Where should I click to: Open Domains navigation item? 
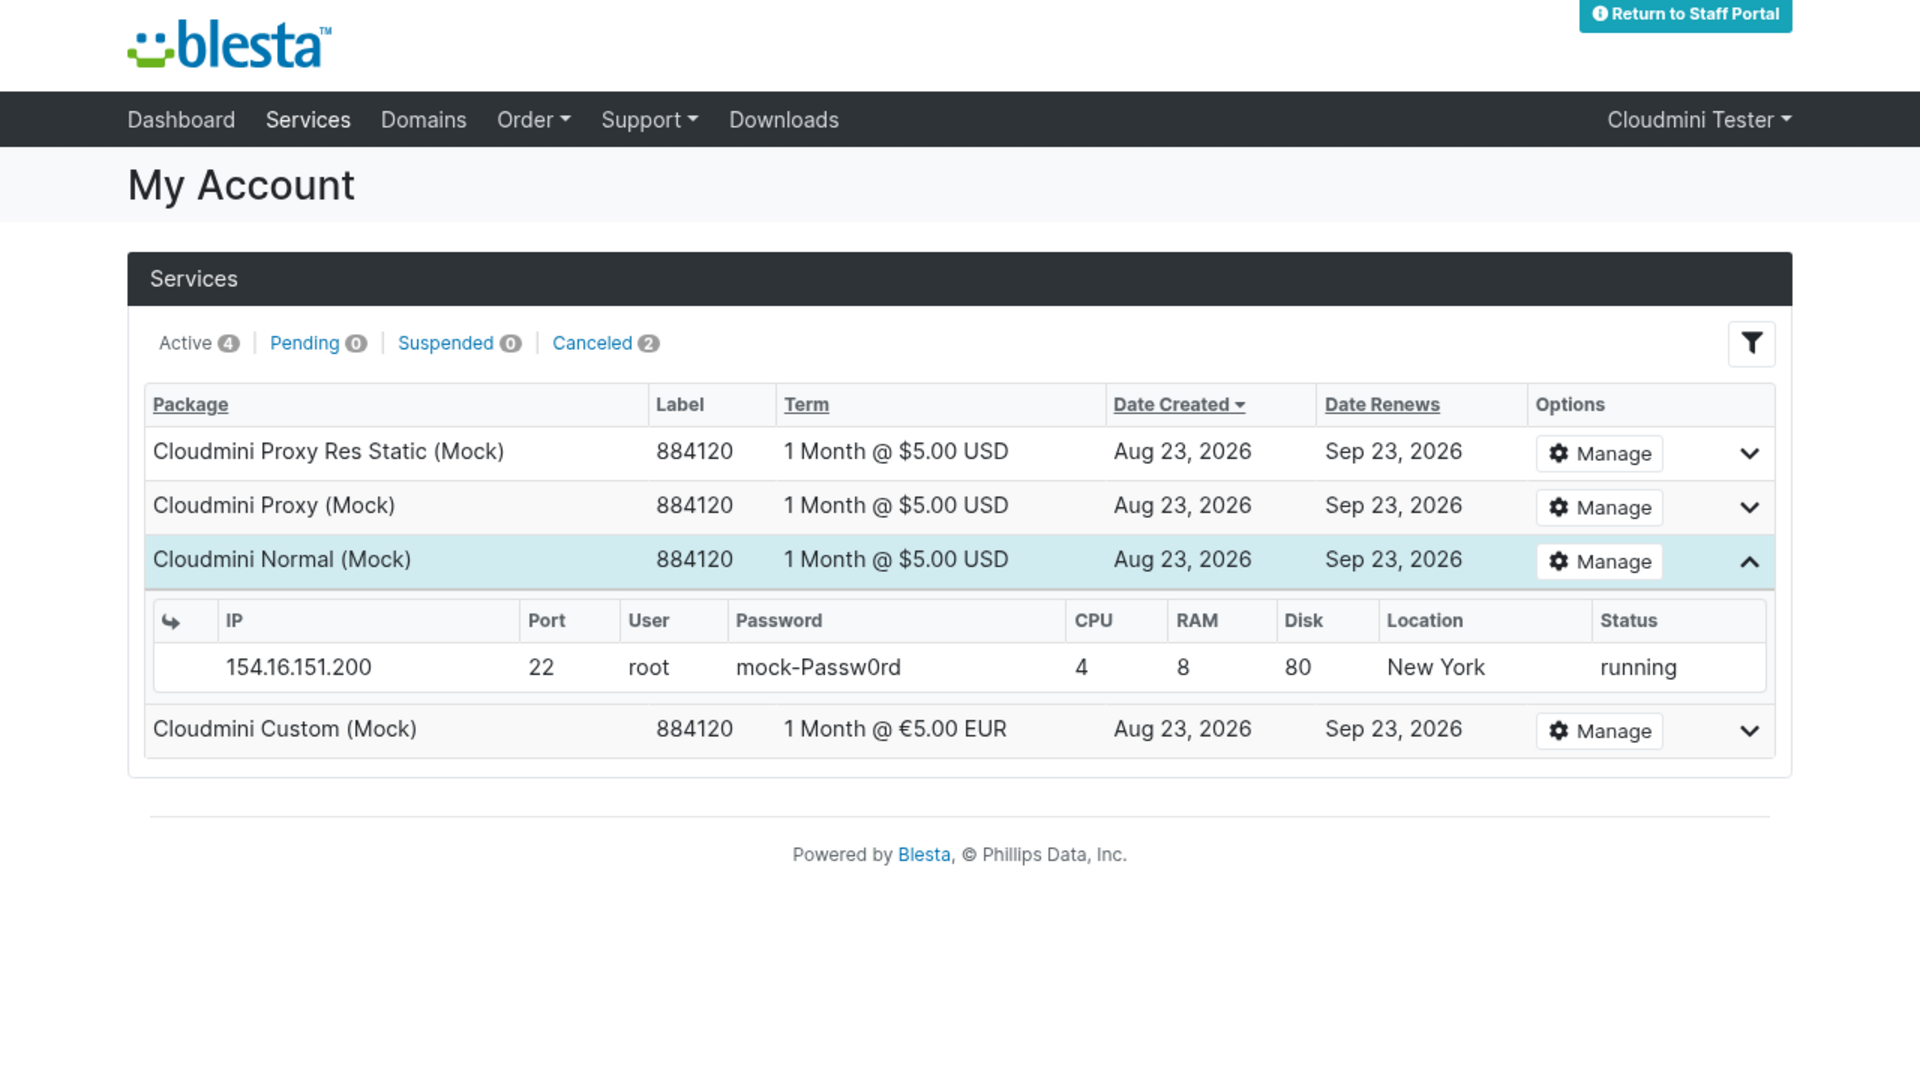tap(423, 120)
